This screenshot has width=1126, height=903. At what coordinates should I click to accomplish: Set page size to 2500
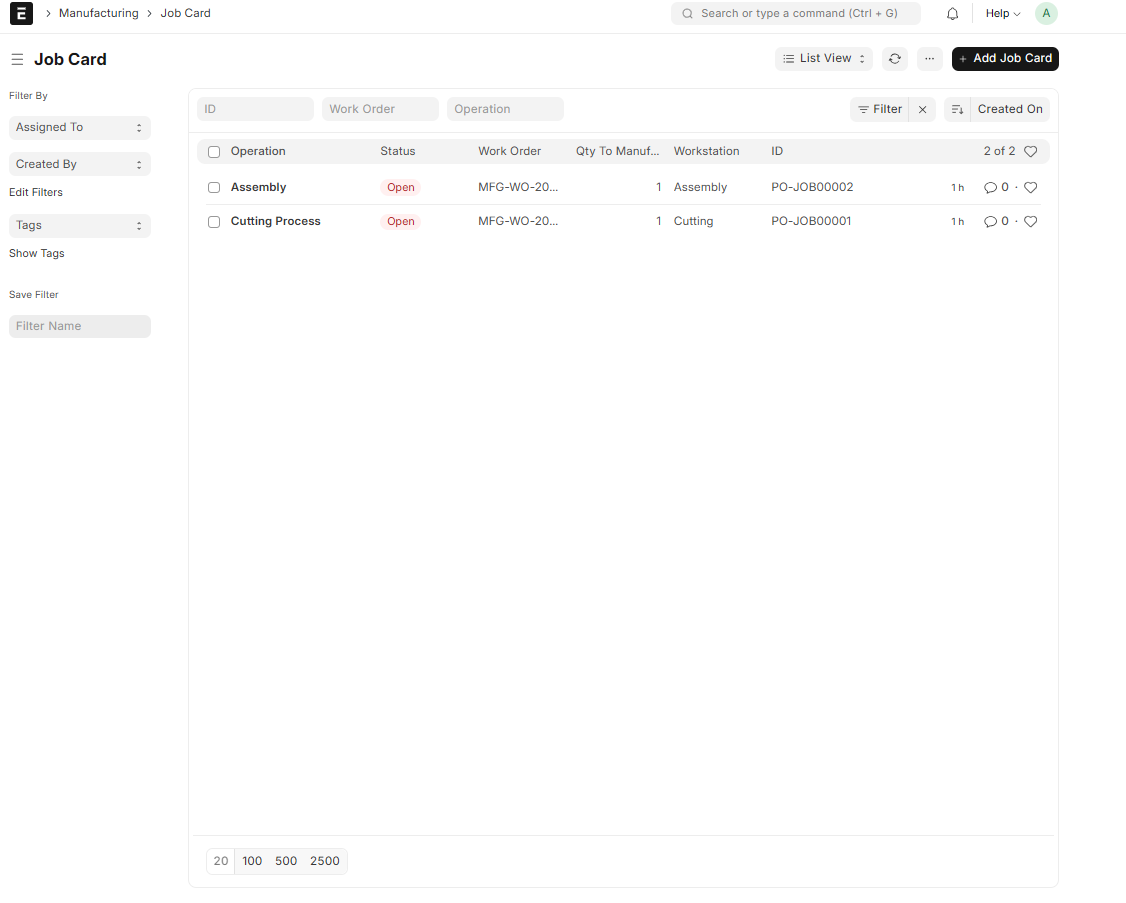point(325,861)
